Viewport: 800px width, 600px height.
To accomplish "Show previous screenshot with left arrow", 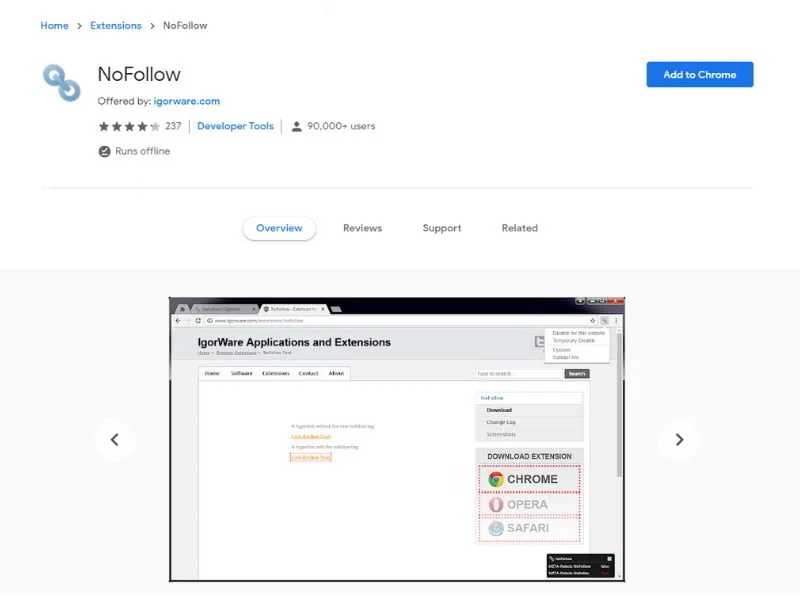I will pos(115,440).
